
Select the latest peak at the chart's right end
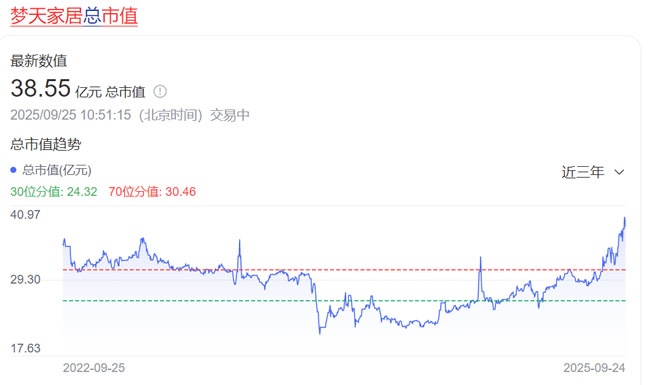click(x=625, y=218)
